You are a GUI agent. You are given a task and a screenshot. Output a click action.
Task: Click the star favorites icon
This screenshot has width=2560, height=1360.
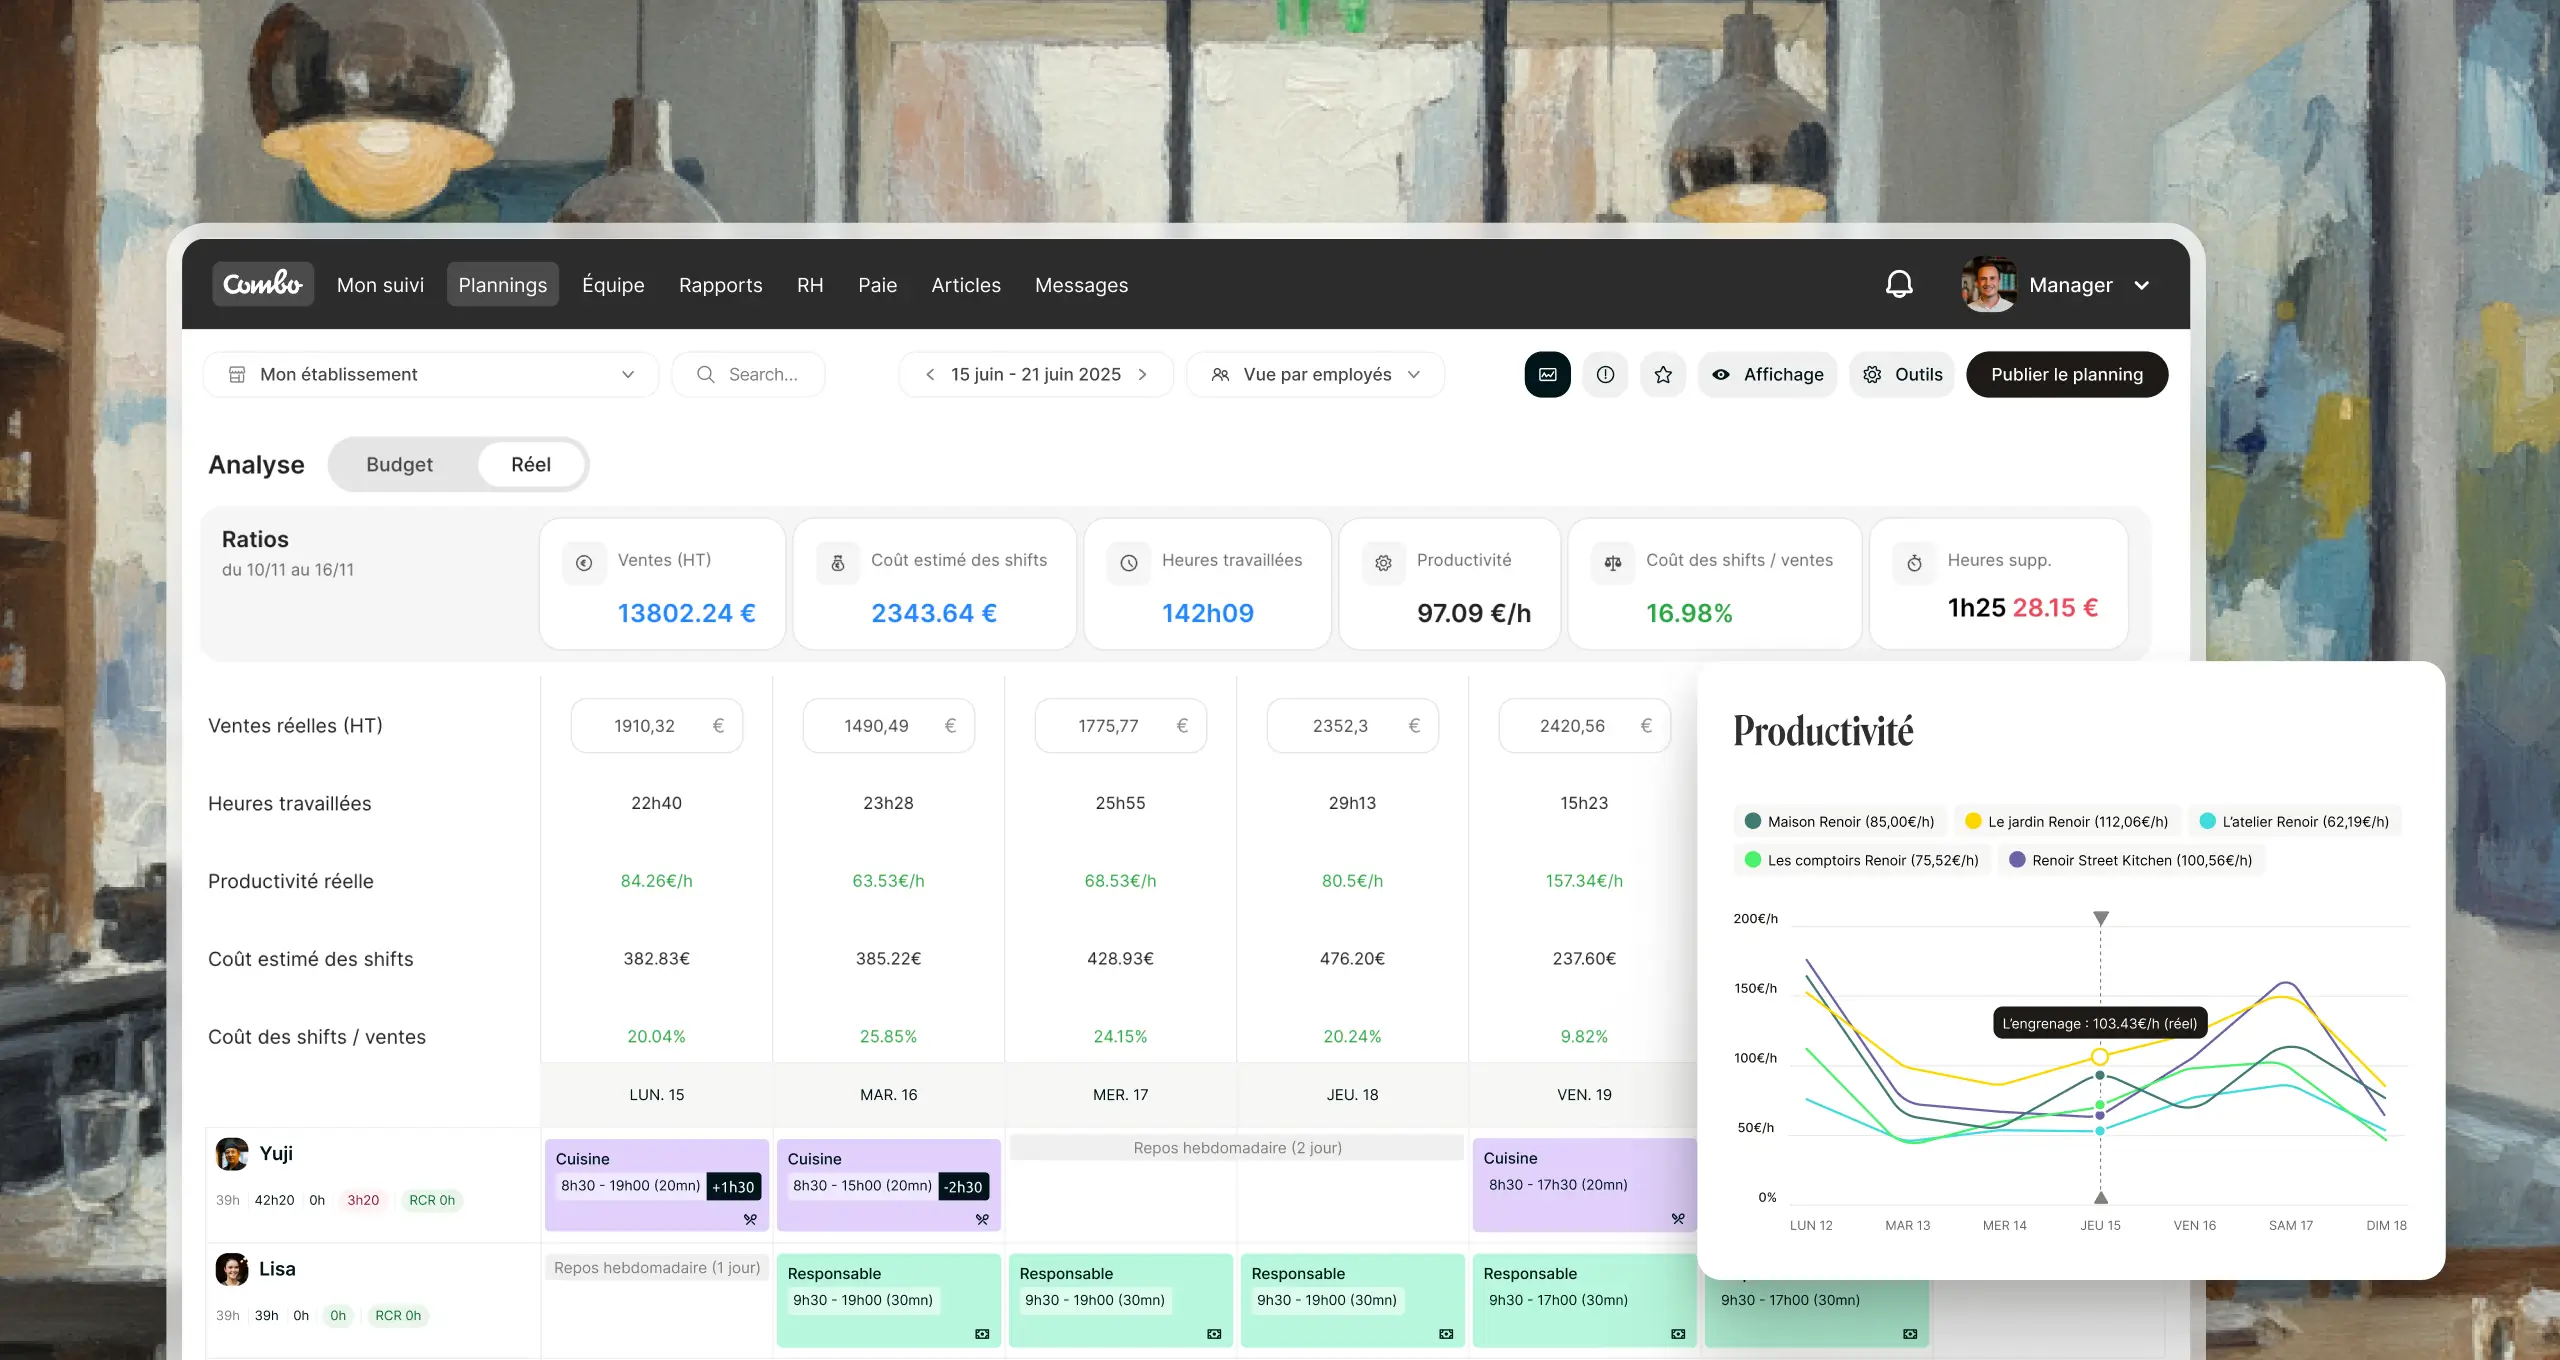point(1662,374)
